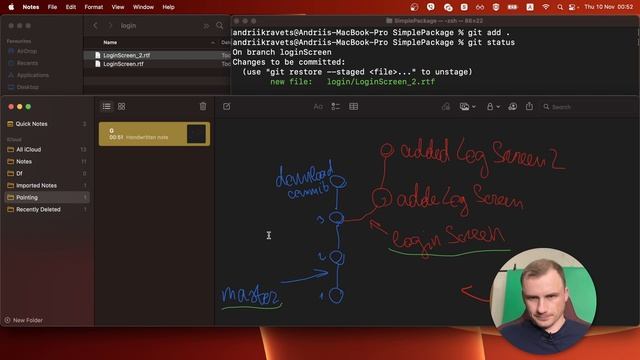This screenshot has width=640, height=360.
Task: Click the input source A icon
Action: [x=530, y=7]
